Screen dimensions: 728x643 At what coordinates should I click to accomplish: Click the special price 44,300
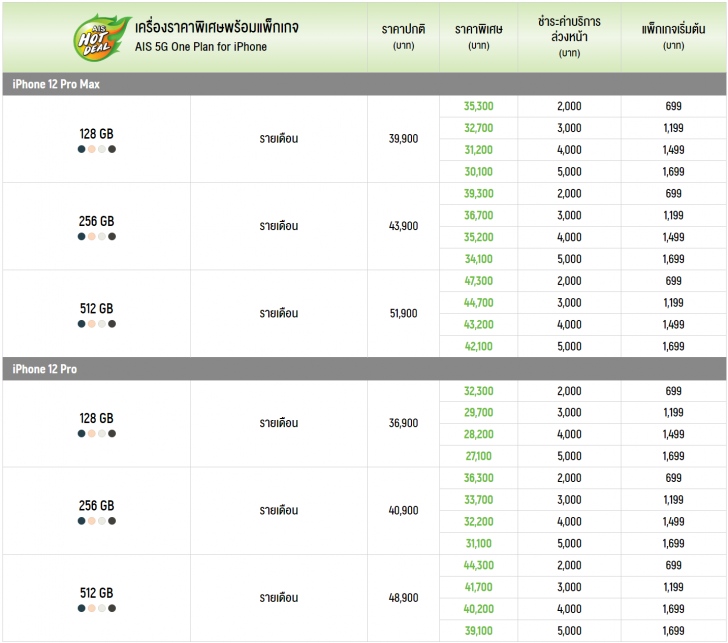479,565
